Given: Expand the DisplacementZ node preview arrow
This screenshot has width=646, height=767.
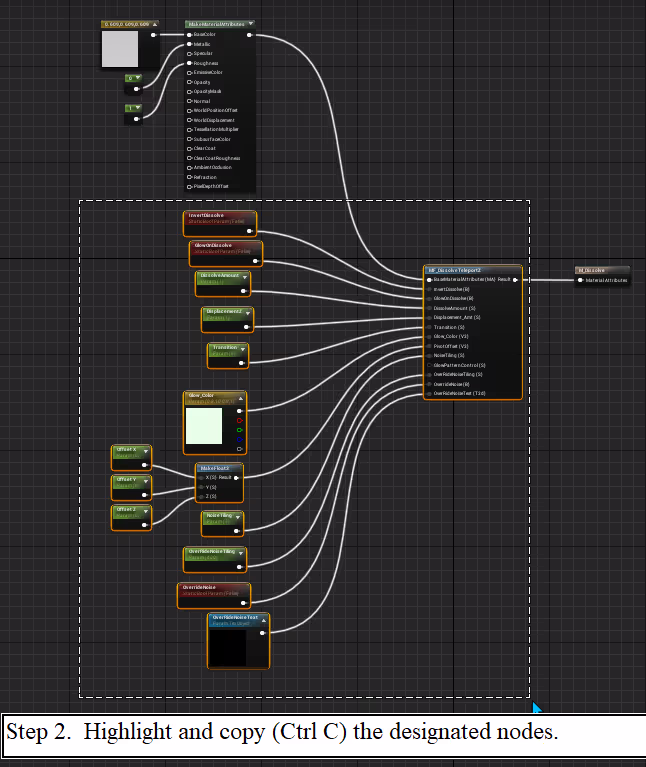Looking at the screenshot, I should point(247,313).
